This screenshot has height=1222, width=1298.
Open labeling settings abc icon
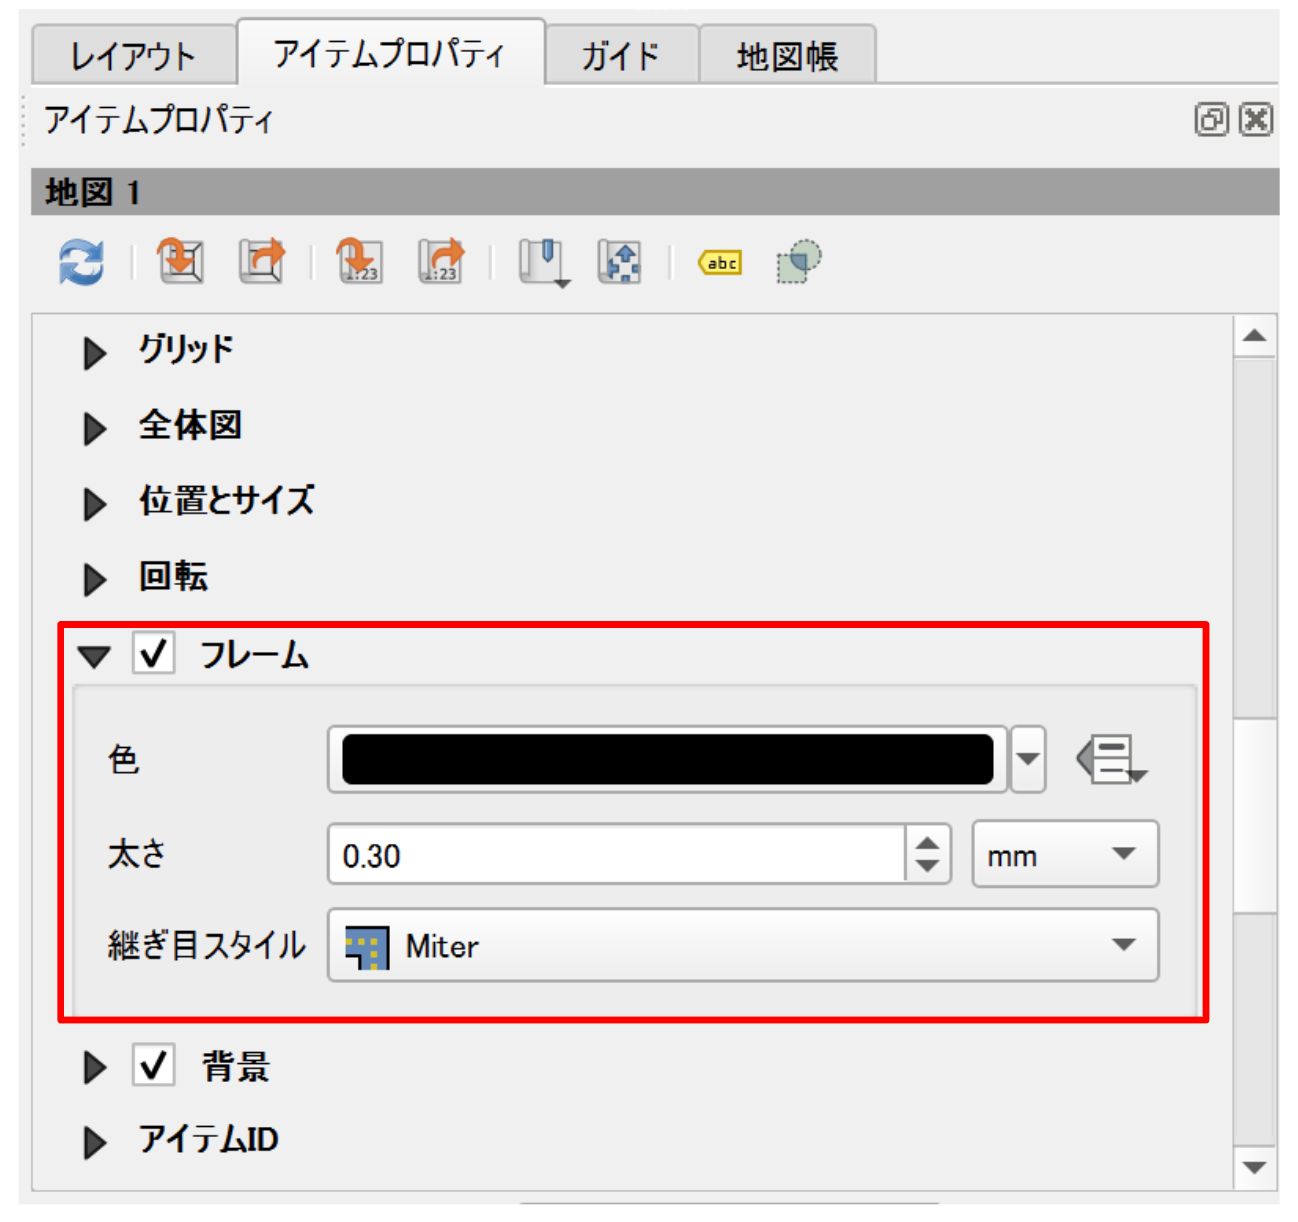pos(720,263)
